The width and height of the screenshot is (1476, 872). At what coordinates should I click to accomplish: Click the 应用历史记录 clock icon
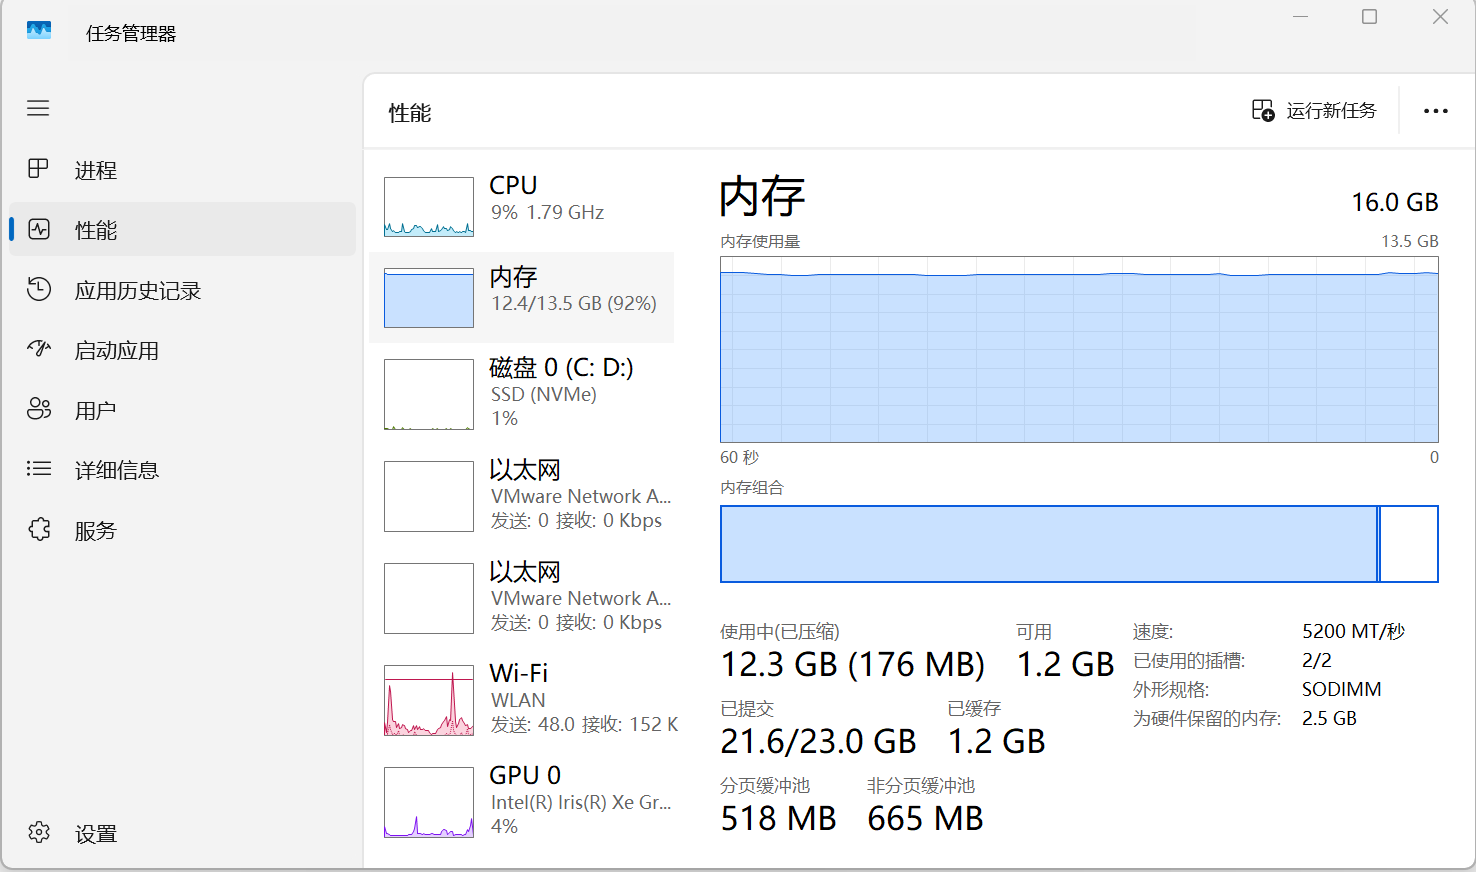tap(39, 289)
